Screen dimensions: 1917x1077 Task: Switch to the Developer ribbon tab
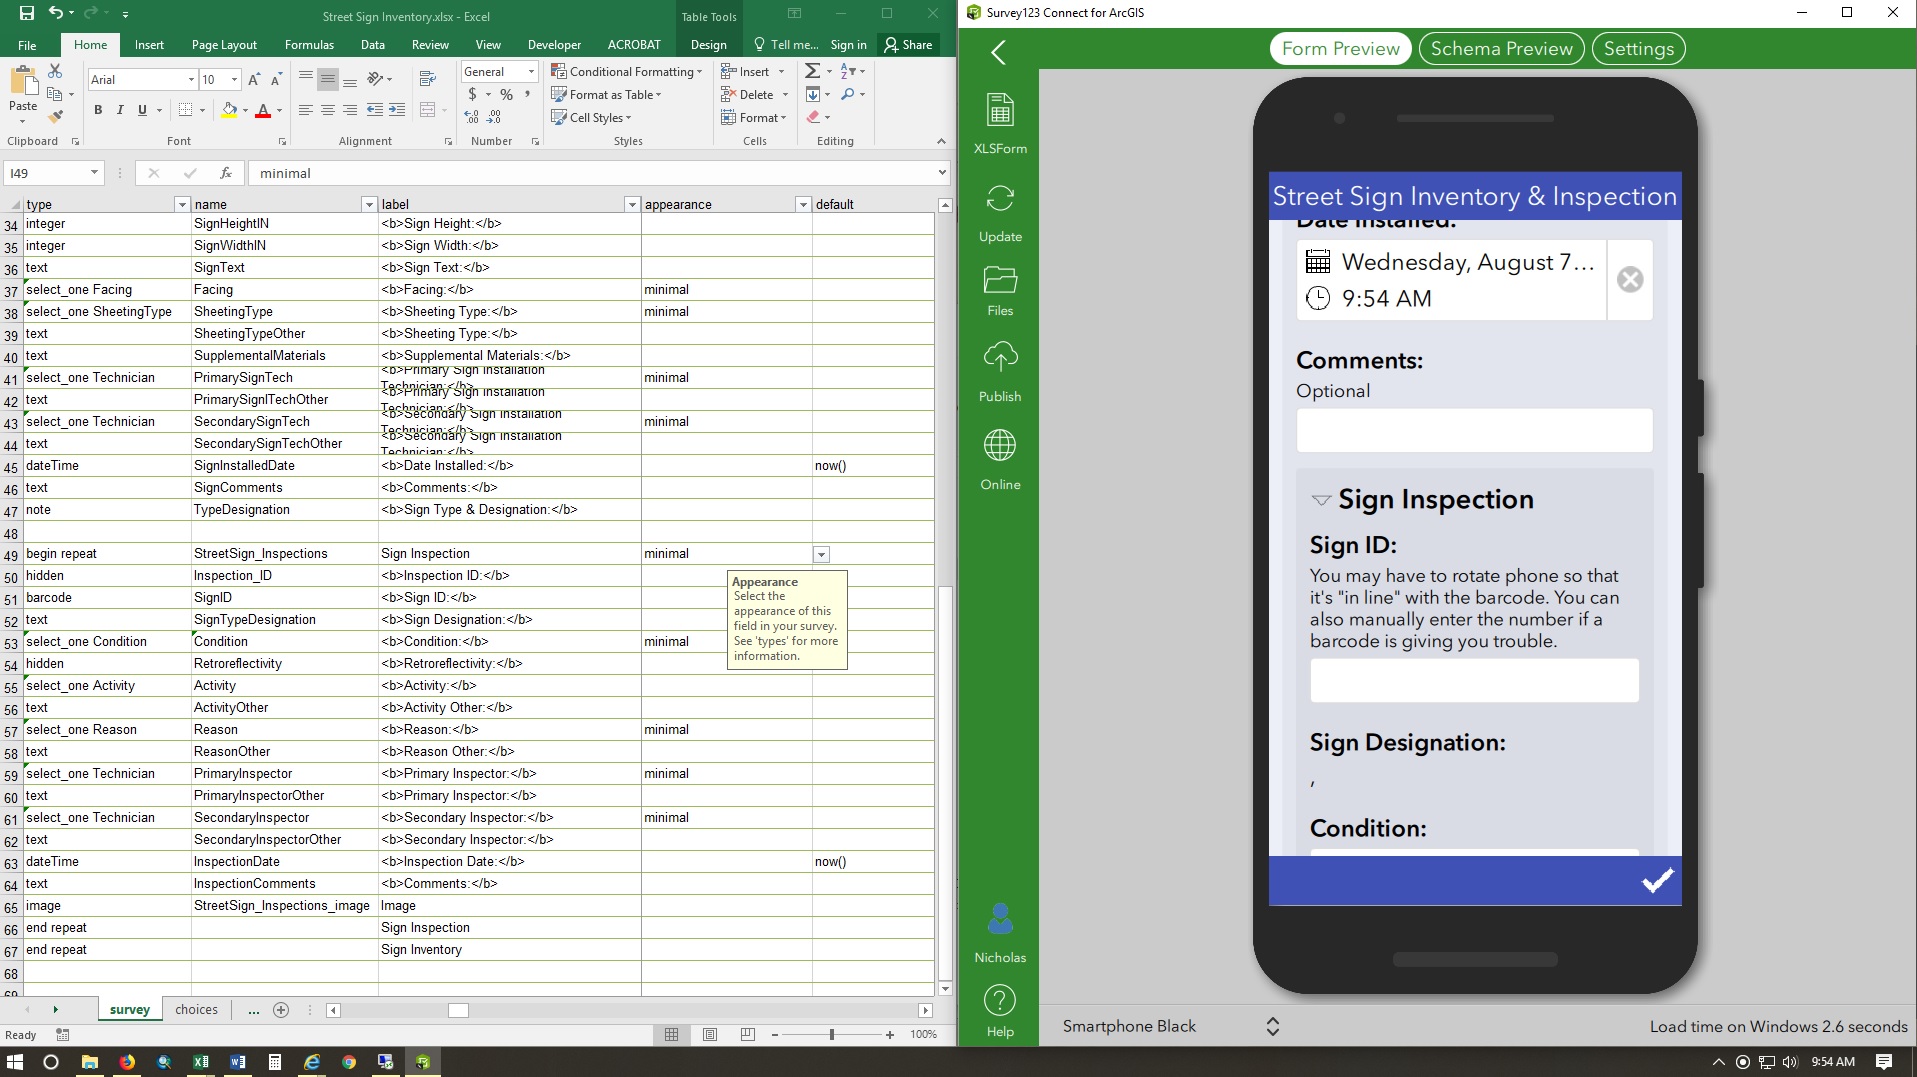click(554, 45)
